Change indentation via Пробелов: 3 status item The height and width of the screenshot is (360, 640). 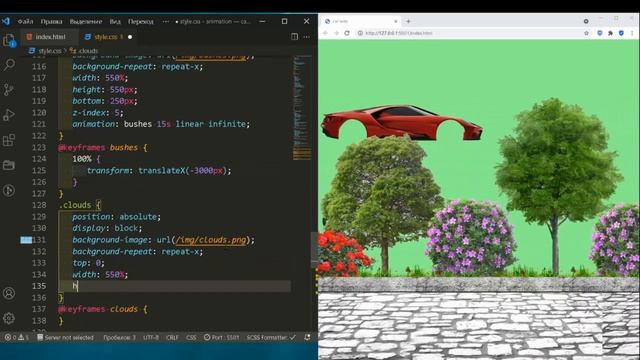(x=119, y=338)
